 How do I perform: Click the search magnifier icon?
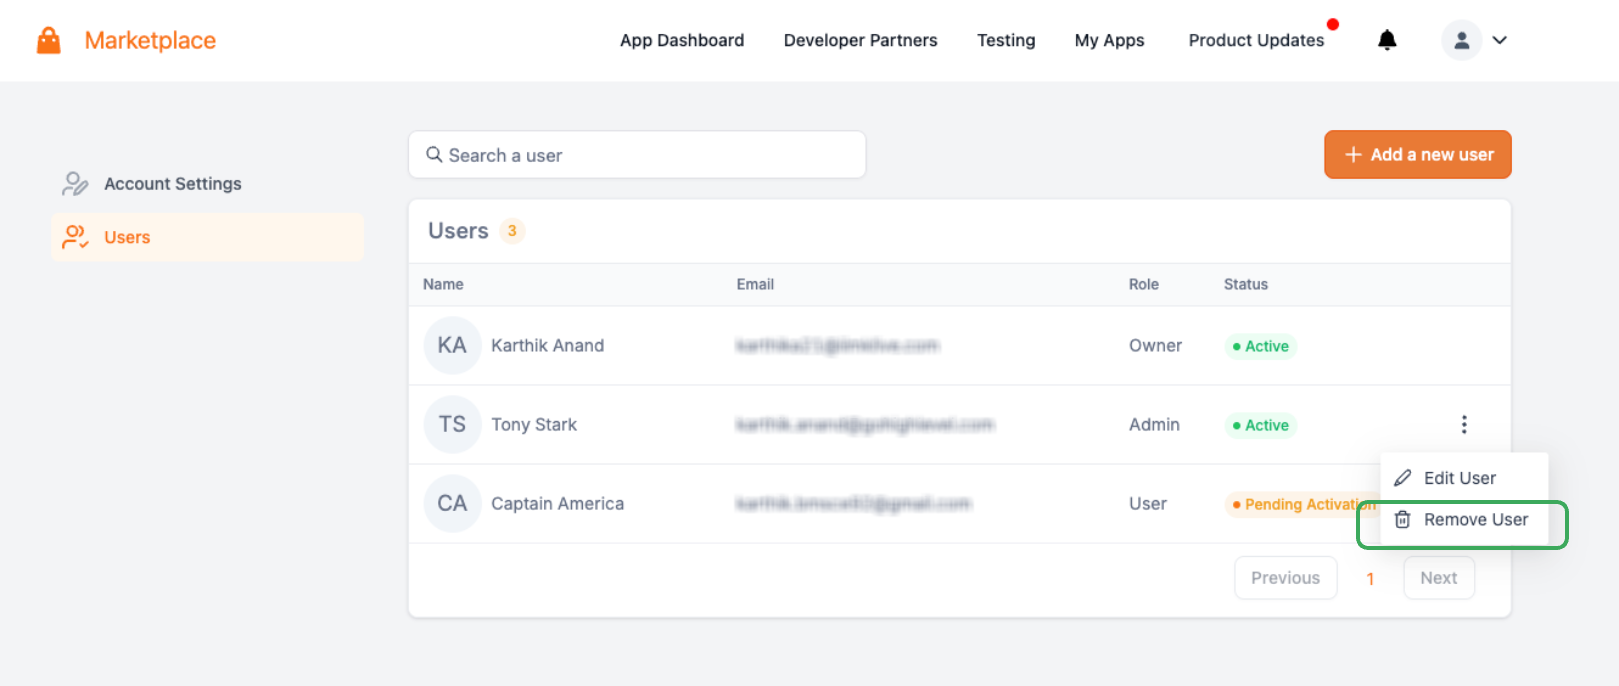coord(434,155)
